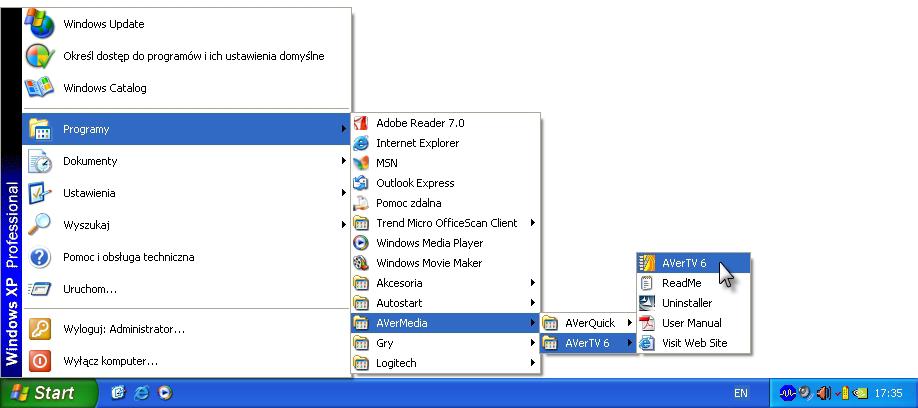The image size is (918, 408).
Task: Expand the Autostart submenu arrow
Action: pyautogui.click(x=533, y=303)
